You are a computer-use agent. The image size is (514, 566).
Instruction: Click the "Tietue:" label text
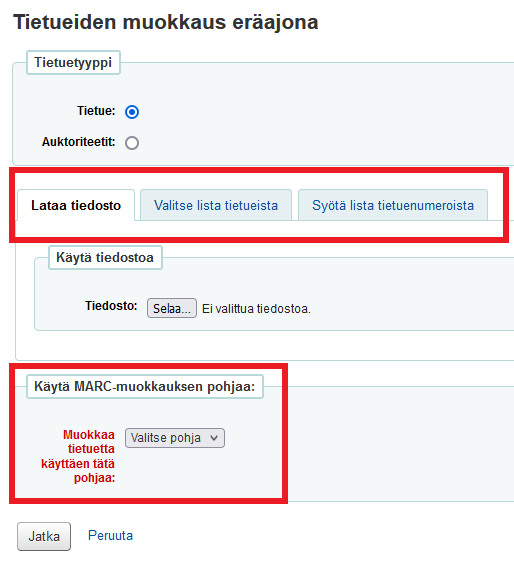pyautogui.click(x=96, y=111)
